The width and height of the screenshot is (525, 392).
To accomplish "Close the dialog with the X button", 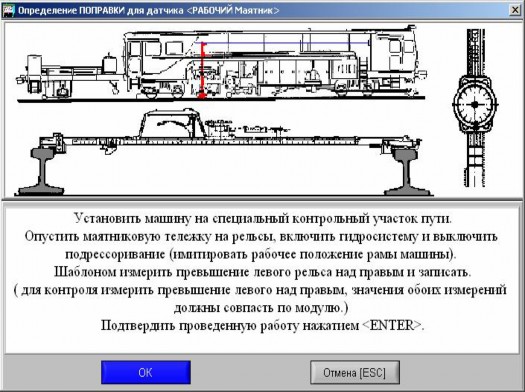I will coord(516,10).
